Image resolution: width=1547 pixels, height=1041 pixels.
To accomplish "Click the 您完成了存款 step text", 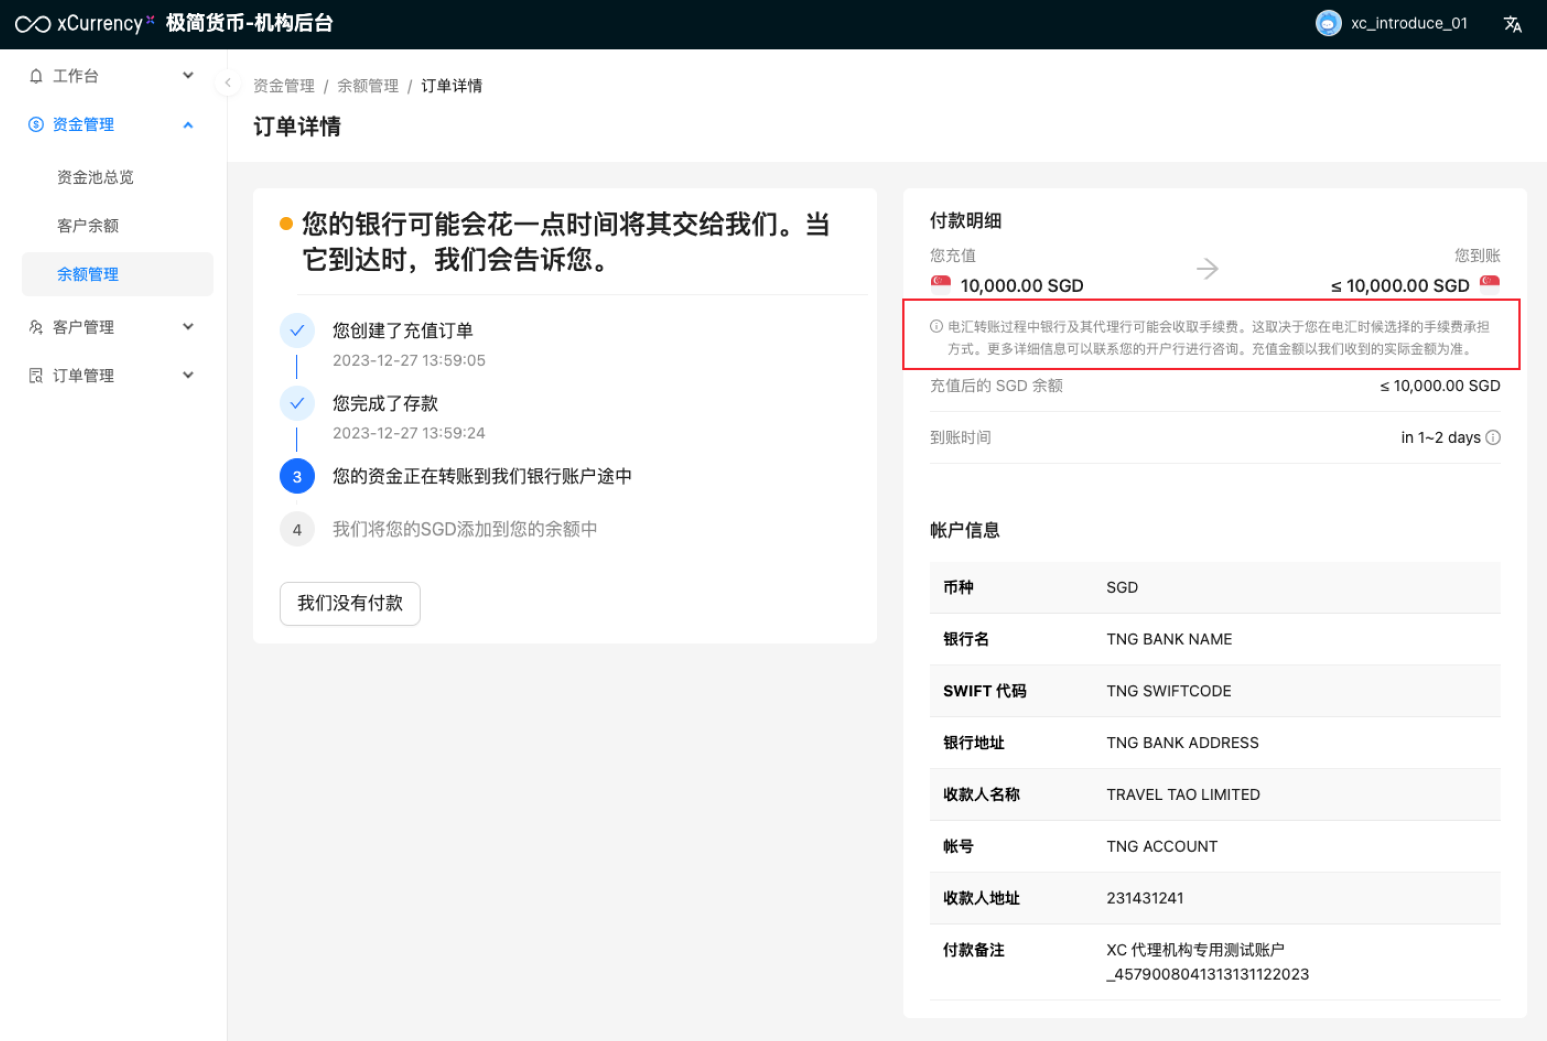I will click(x=386, y=404).
